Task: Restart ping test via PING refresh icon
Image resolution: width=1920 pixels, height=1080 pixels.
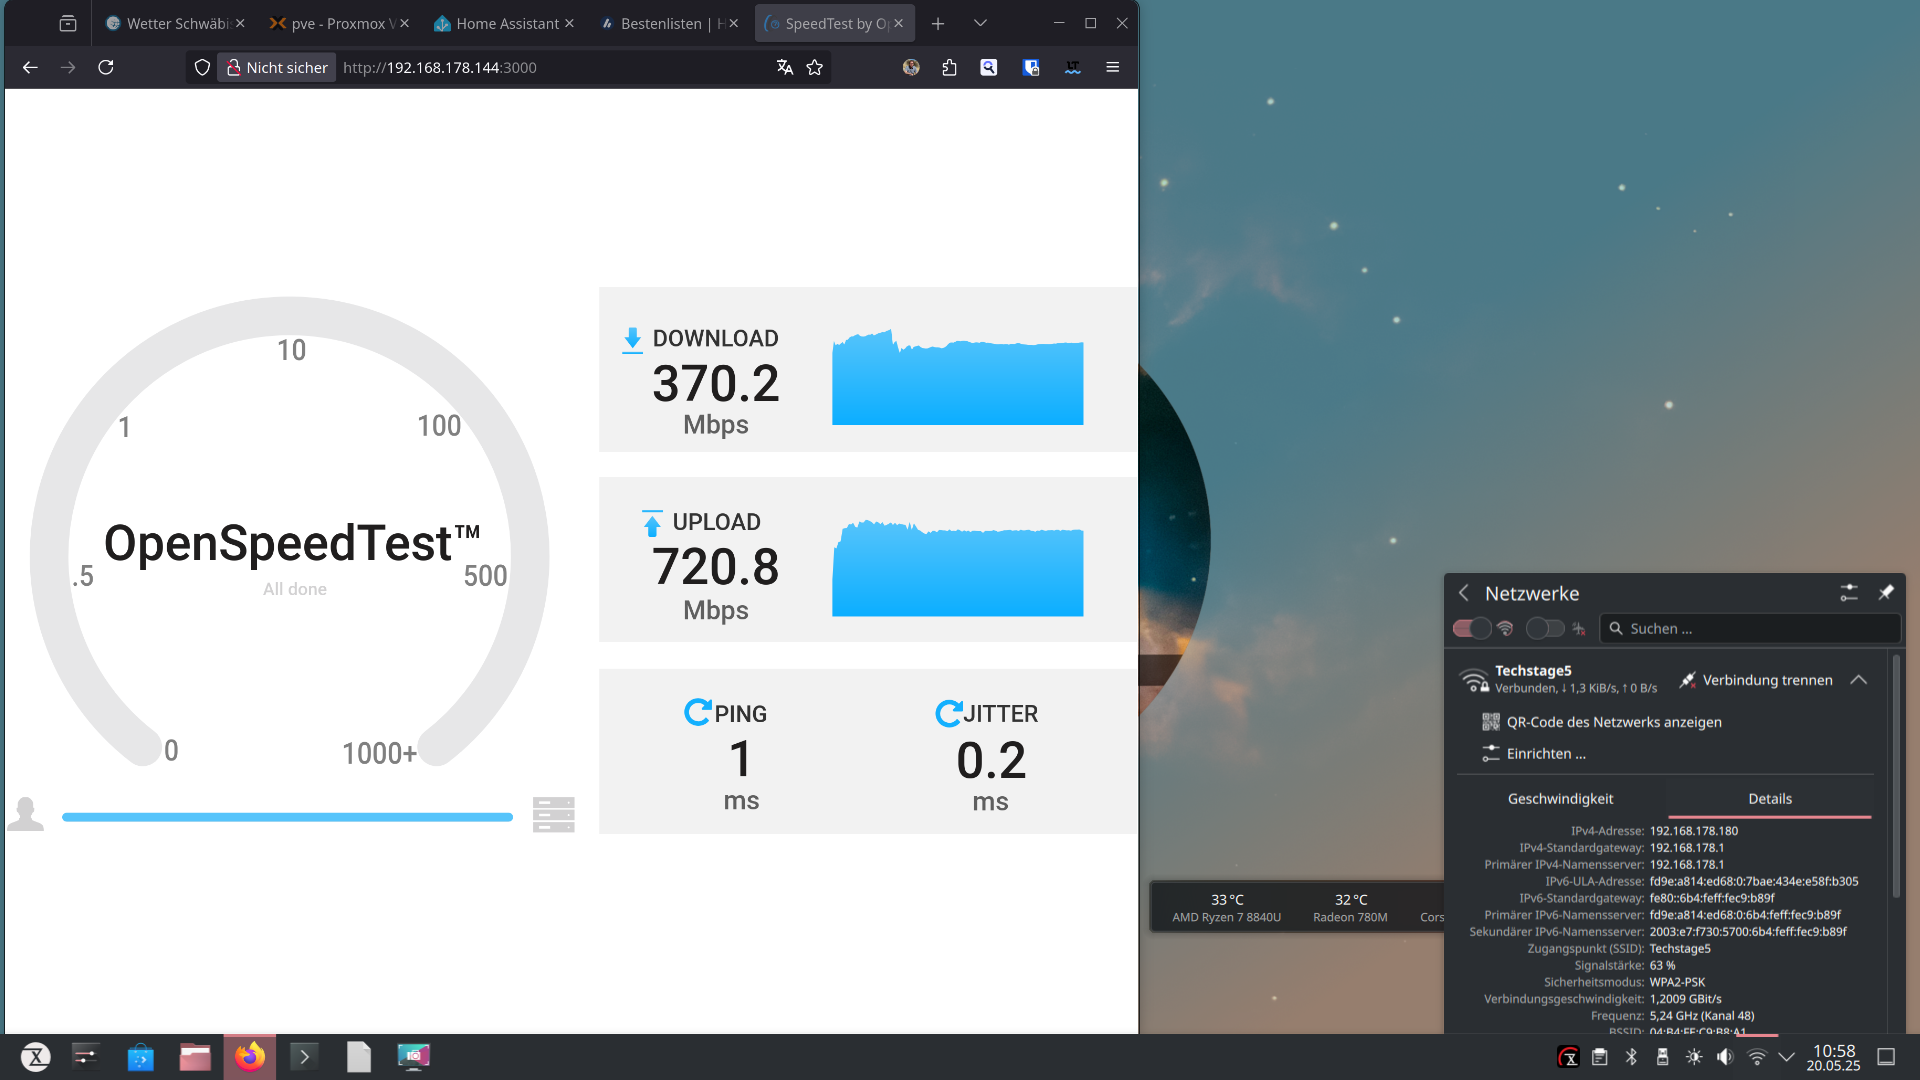Action: [697, 712]
